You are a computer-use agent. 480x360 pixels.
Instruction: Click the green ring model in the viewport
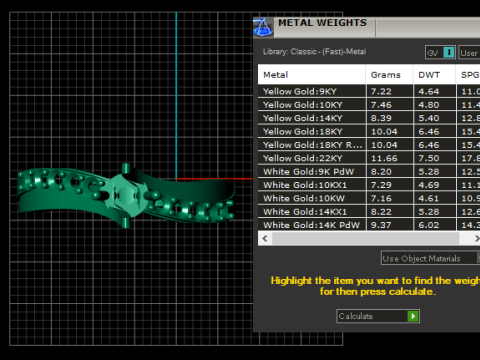click(x=126, y=195)
